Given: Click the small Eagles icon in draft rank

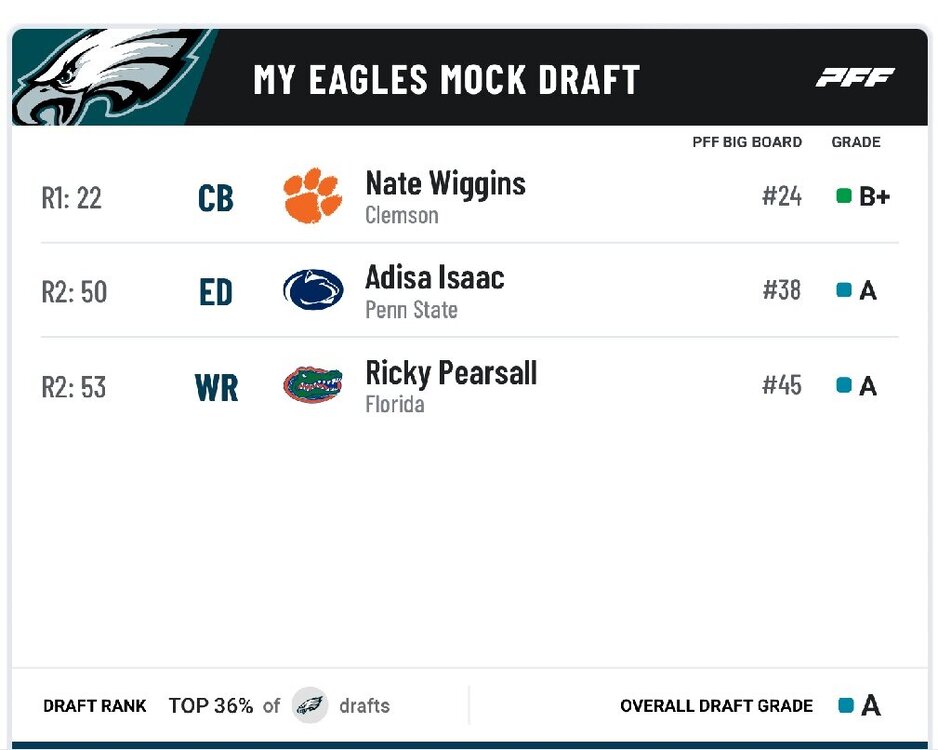Looking at the screenshot, I should tap(310, 705).
